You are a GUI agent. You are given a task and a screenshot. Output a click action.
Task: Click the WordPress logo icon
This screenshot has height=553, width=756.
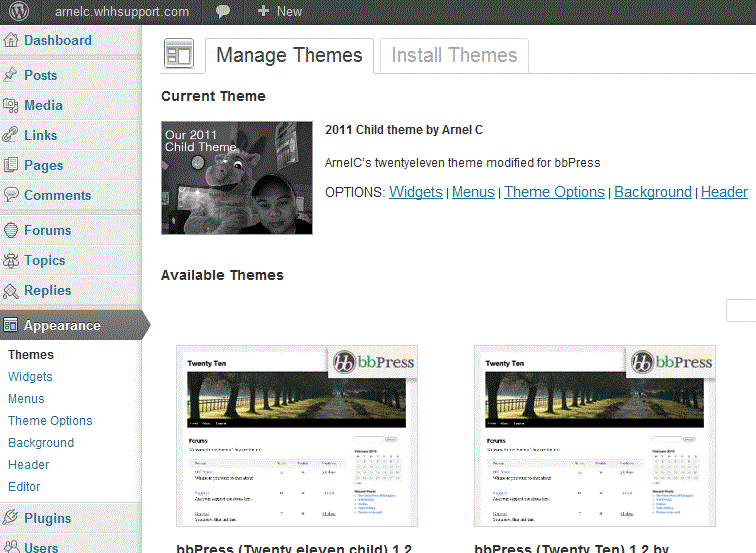(x=21, y=12)
